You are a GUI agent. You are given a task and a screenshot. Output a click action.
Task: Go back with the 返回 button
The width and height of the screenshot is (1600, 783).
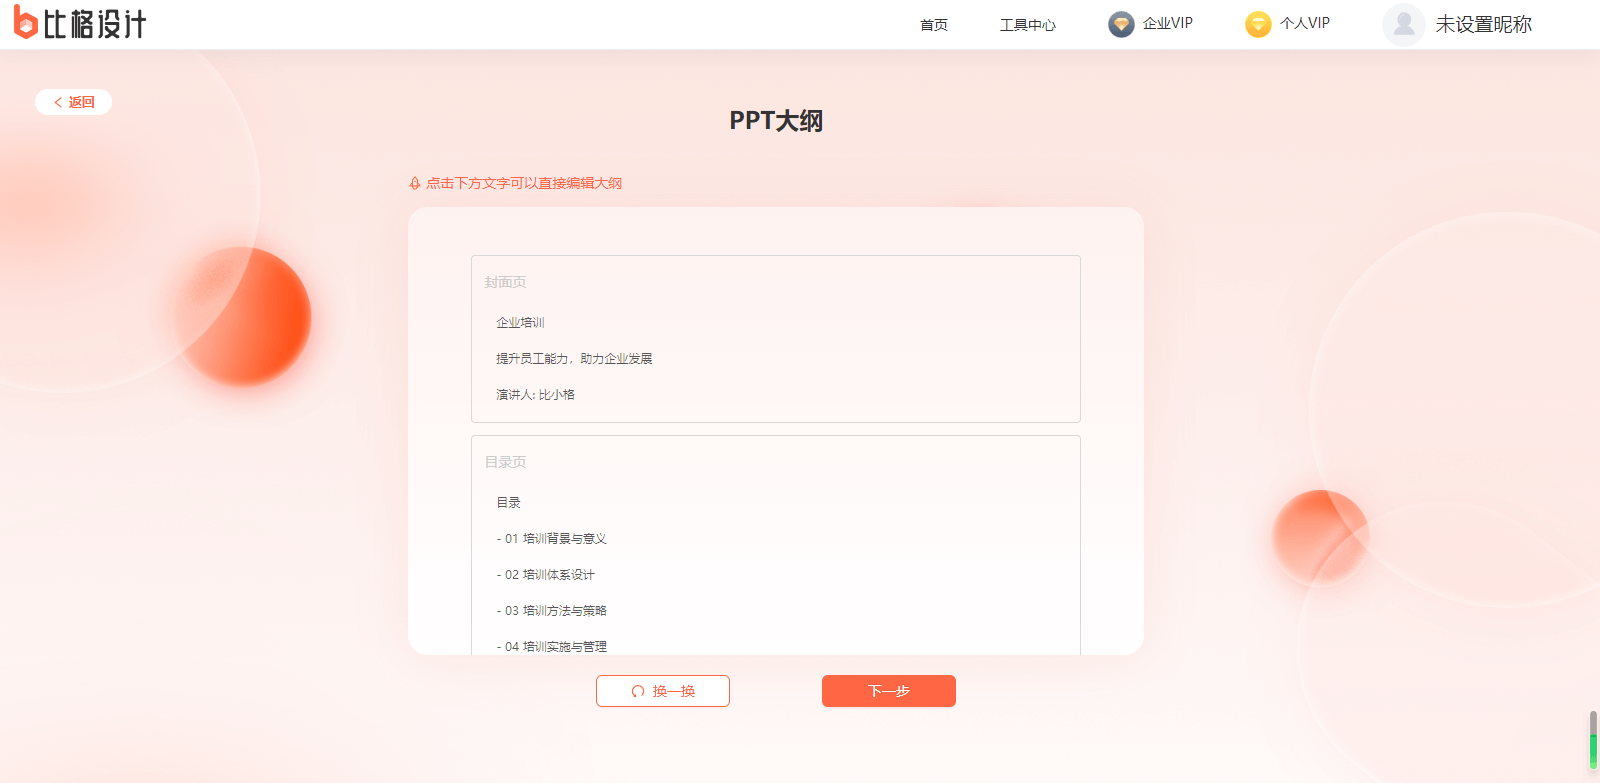point(73,102)
